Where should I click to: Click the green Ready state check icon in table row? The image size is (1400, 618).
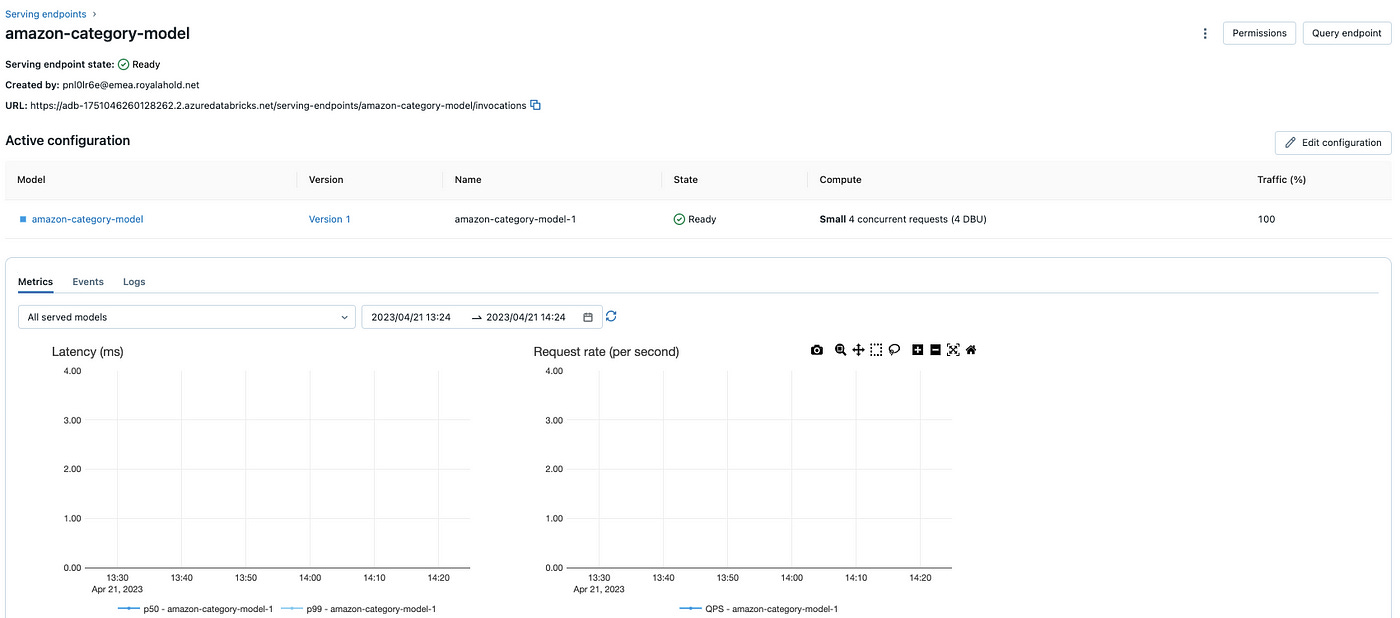pos(679,219)
